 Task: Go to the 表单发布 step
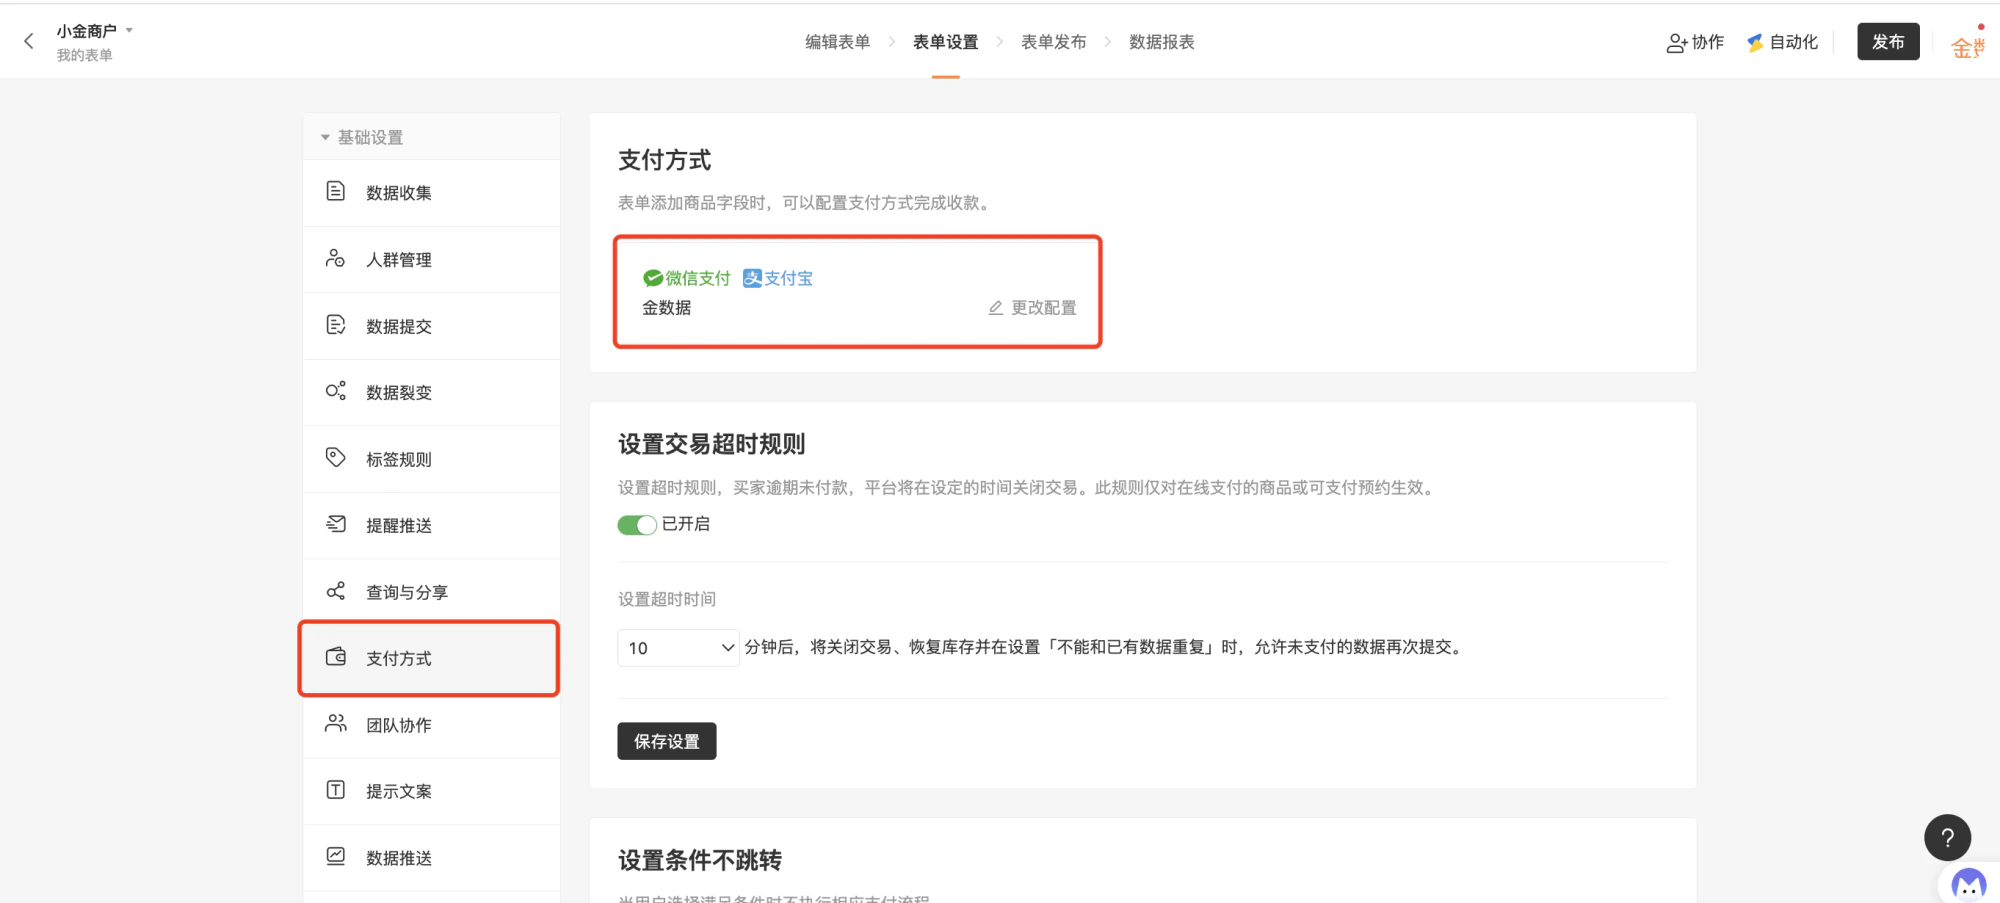[1053, 42]
